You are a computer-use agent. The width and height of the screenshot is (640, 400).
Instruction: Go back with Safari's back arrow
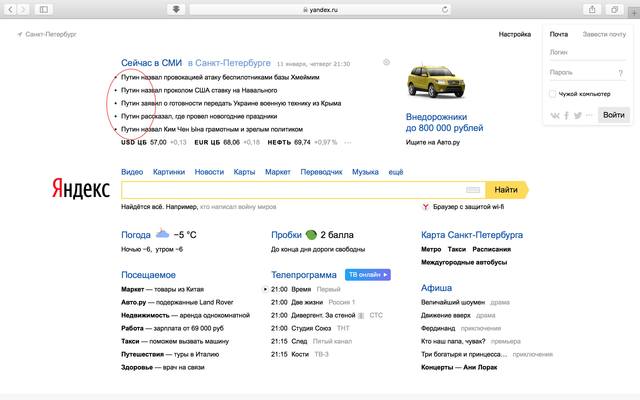pyautogui.click(x=11, y=9)
